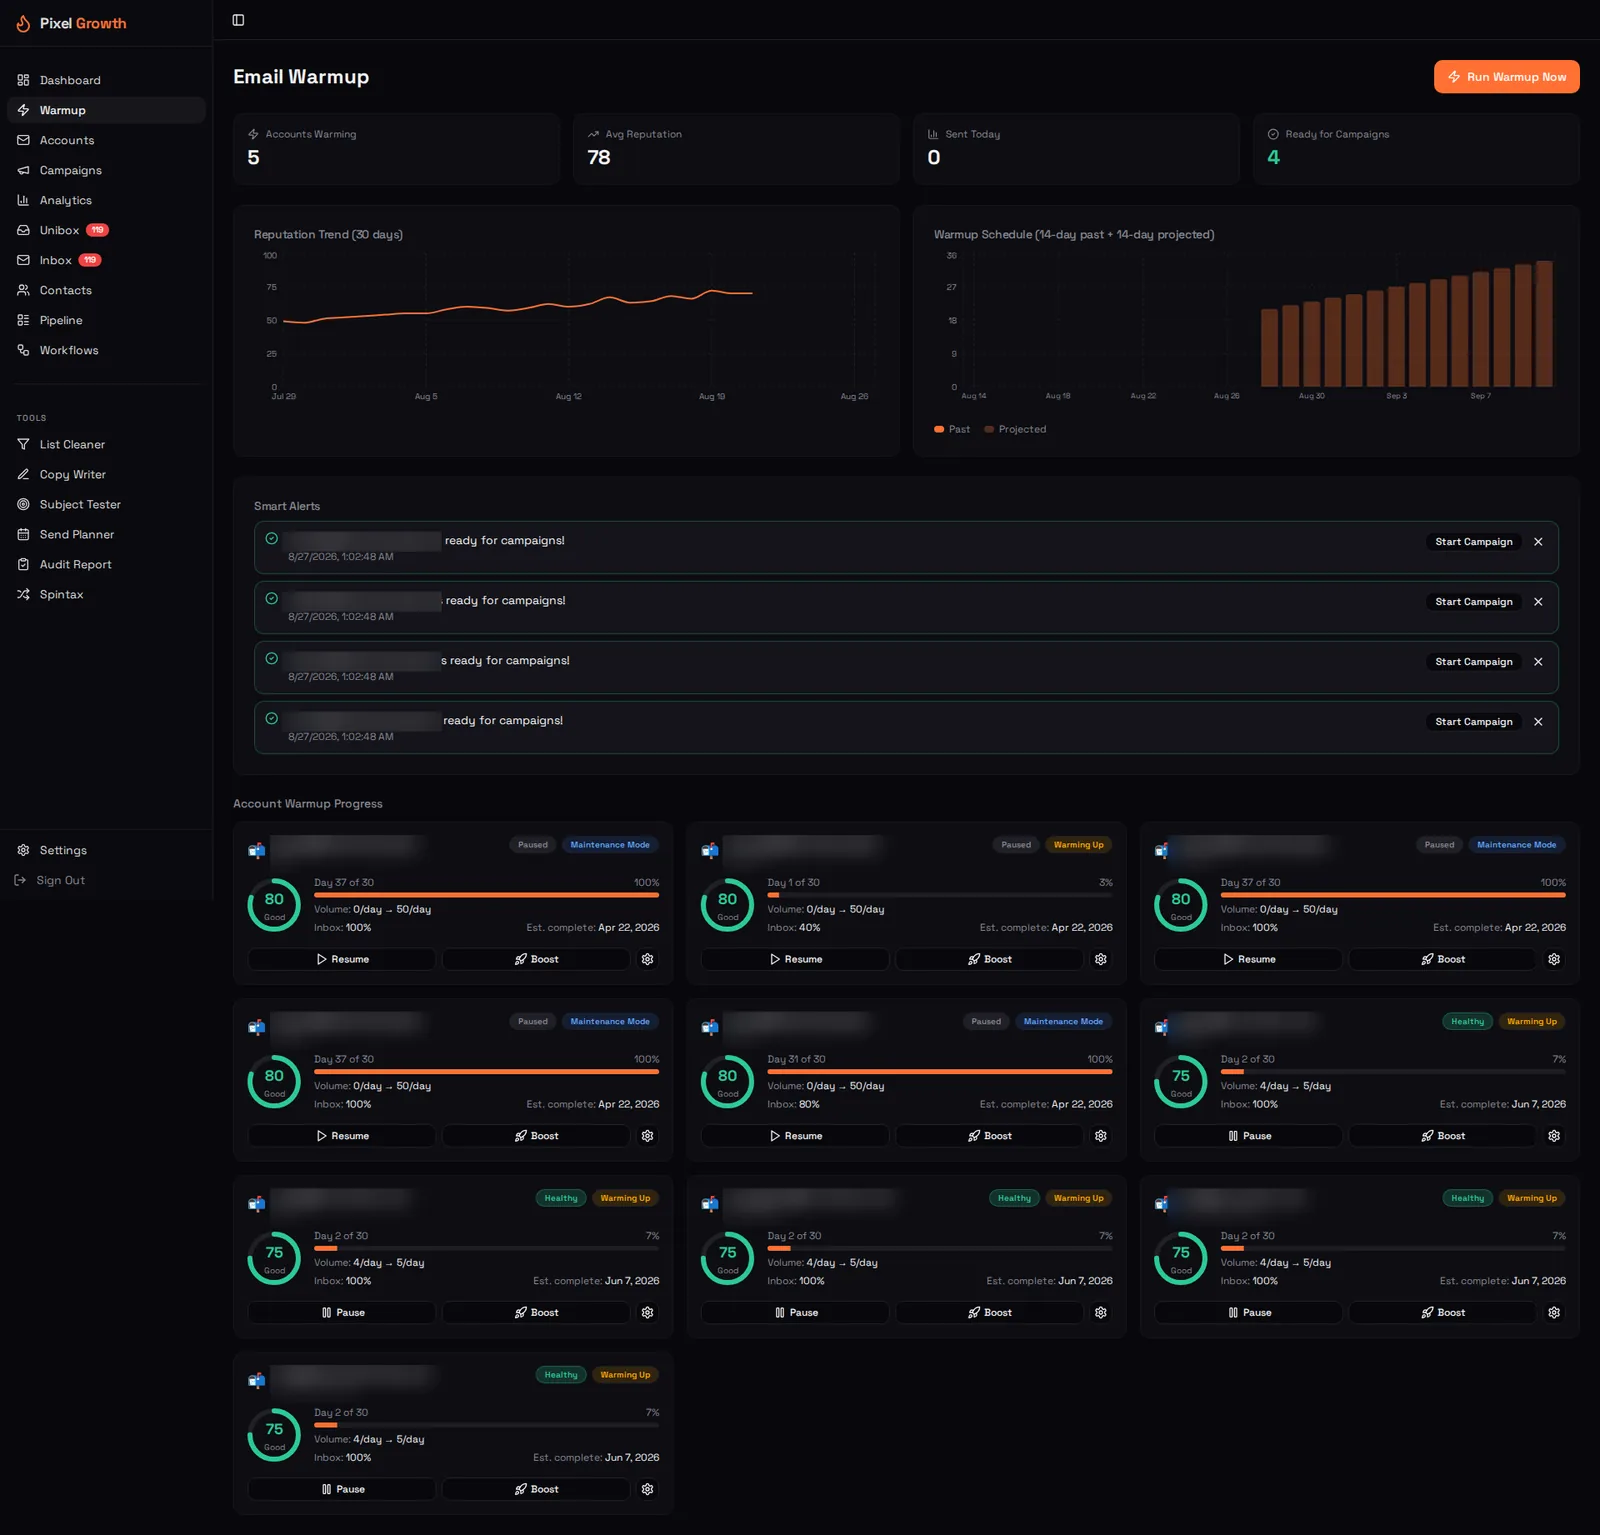This screenshot has height=1535, width=1600.
Task: Open the Send Planner tool
Action: pyautogui.click(x=106, y=534)
